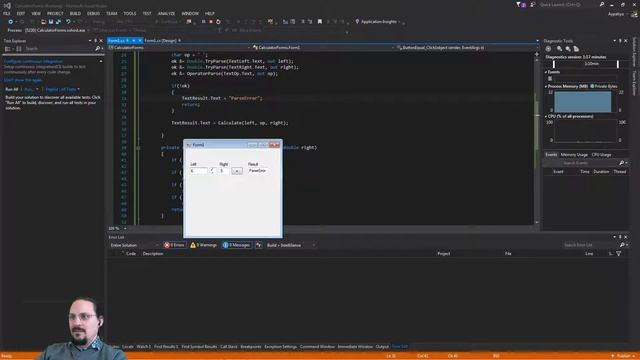Switch to the CPU Usage tab
The height and width of the screenshot is (360, 640).
coord(601,155)
